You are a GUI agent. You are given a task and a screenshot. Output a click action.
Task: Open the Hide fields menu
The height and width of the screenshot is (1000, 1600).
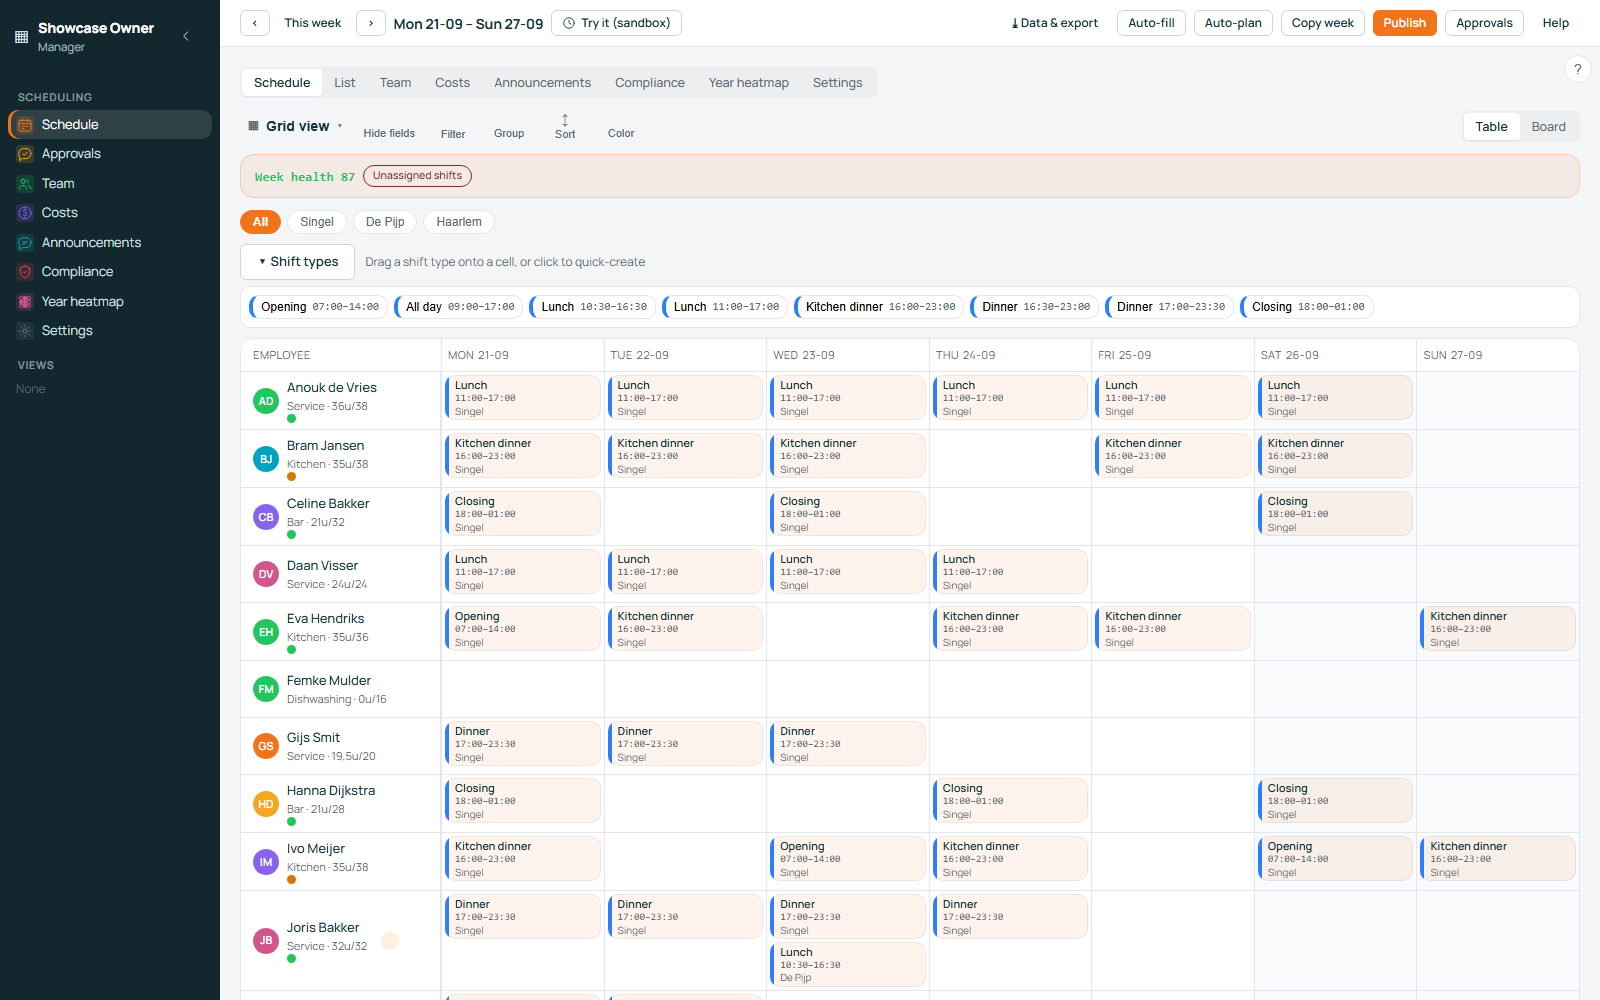(x=389, y=134)
